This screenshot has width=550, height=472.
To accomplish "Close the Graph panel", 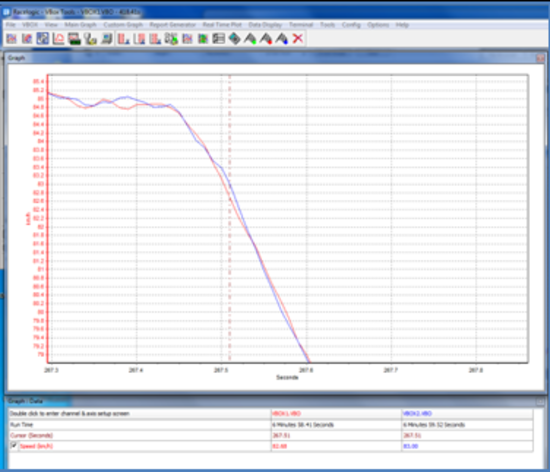I will [x=540, y=58].
